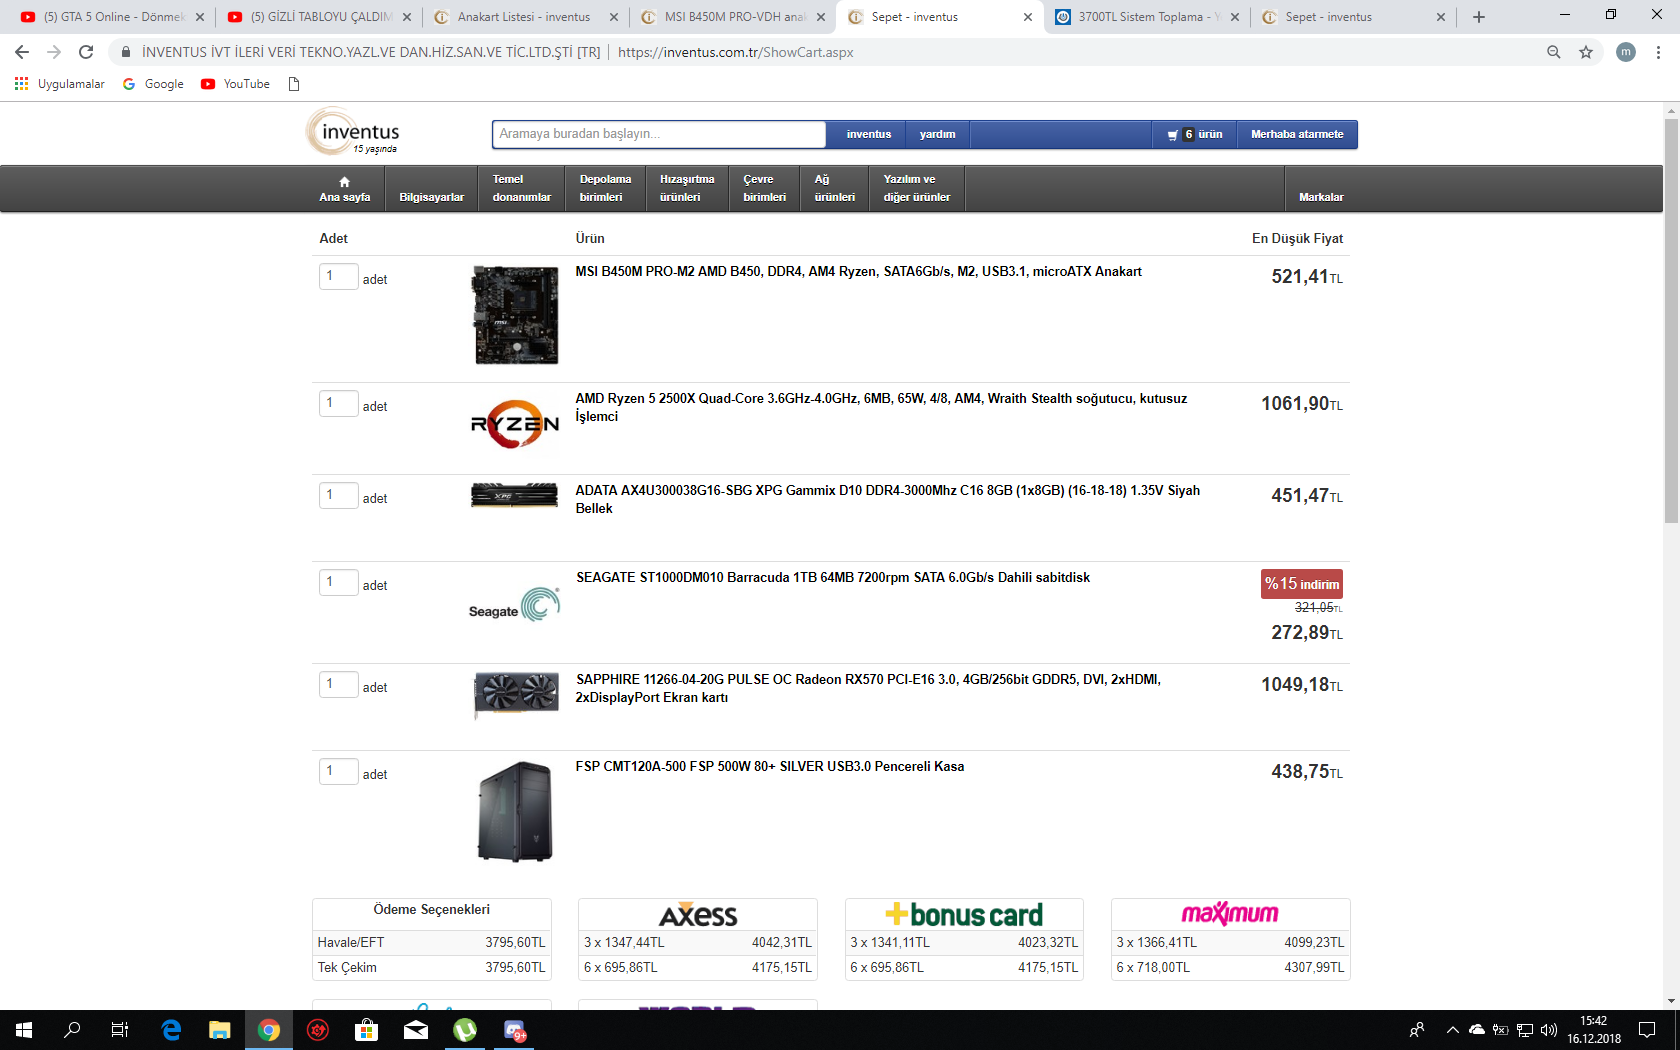Bookmark this page with the star icon
This screenshot has height=1050, width=1680.
coord(1586,52)
